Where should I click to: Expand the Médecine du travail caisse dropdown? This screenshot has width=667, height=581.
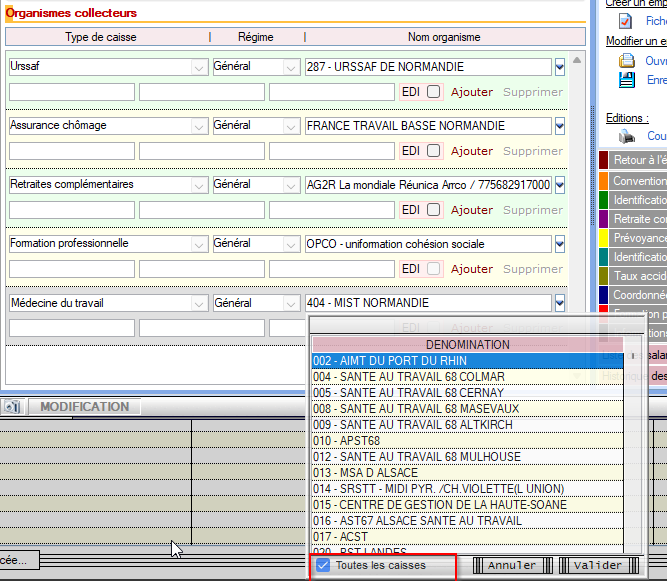click(x=198, y=303)
